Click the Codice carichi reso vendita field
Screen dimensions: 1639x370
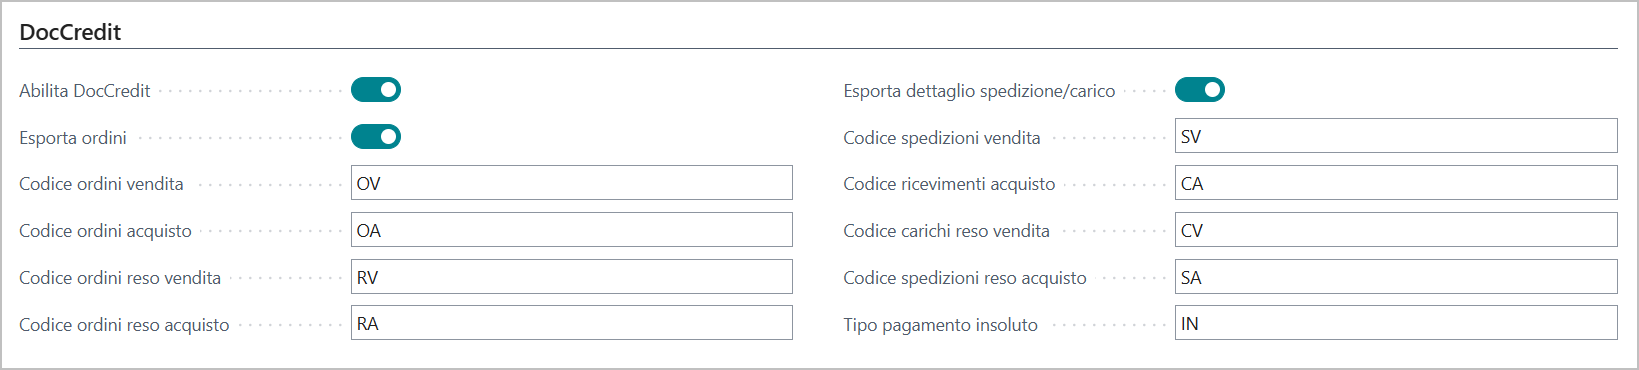pos(1396,230)
